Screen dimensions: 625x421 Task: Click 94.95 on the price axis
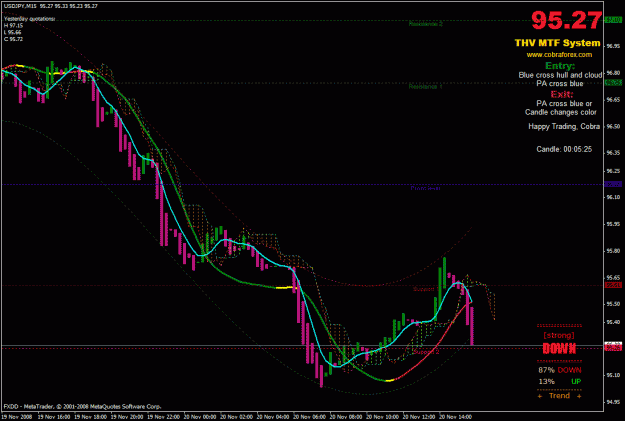(613, 402)
